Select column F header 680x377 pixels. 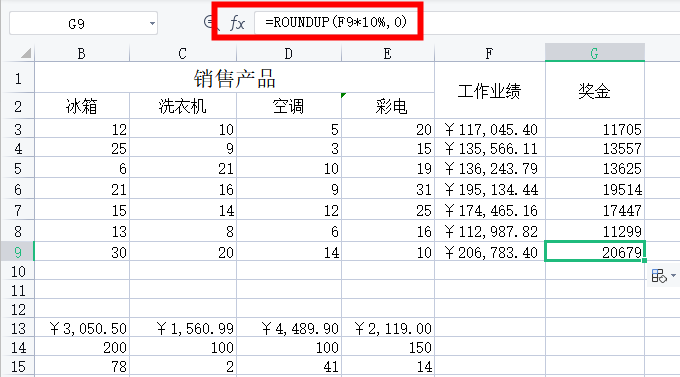(490, 53)
